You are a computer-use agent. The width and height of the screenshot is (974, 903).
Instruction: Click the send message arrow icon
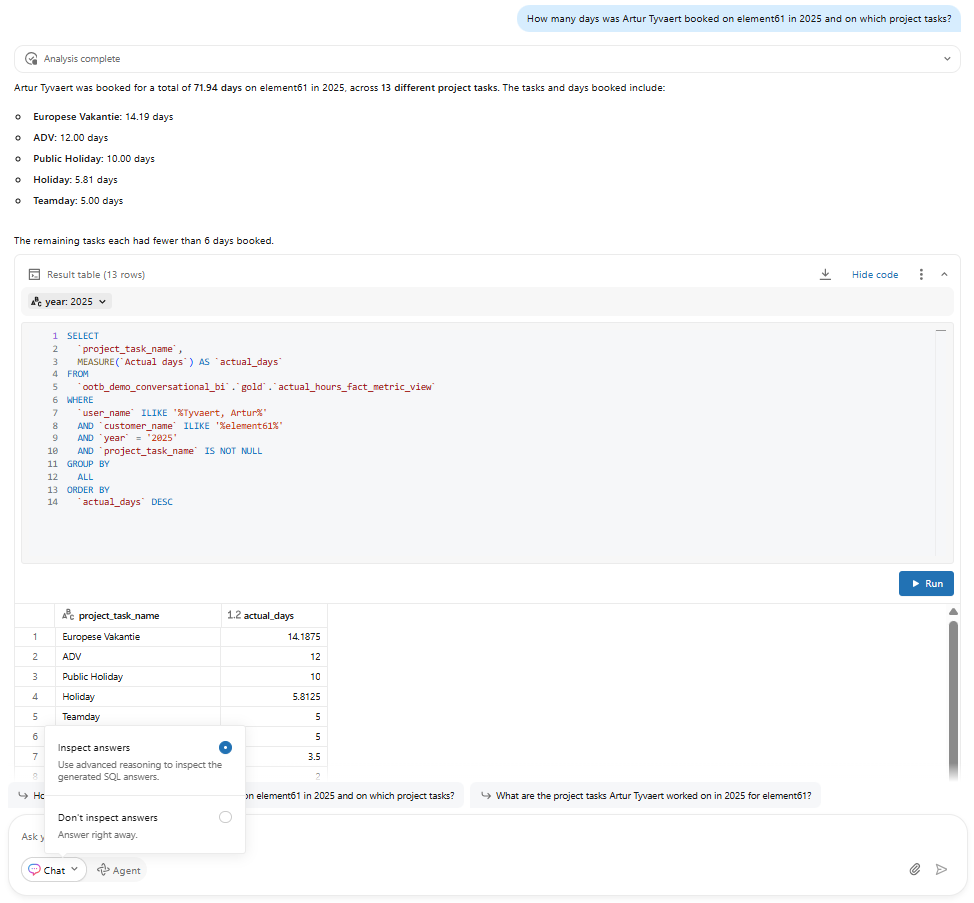[x=941, y=870]
